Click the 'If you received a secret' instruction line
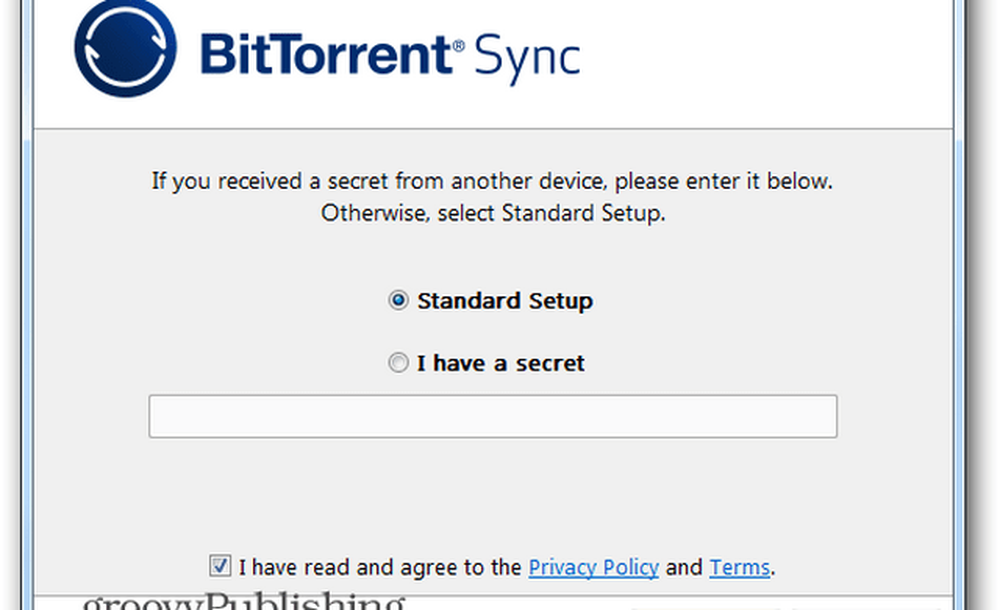The width and height of the screenshot is (1000, 610). click(x=492, y=182)
